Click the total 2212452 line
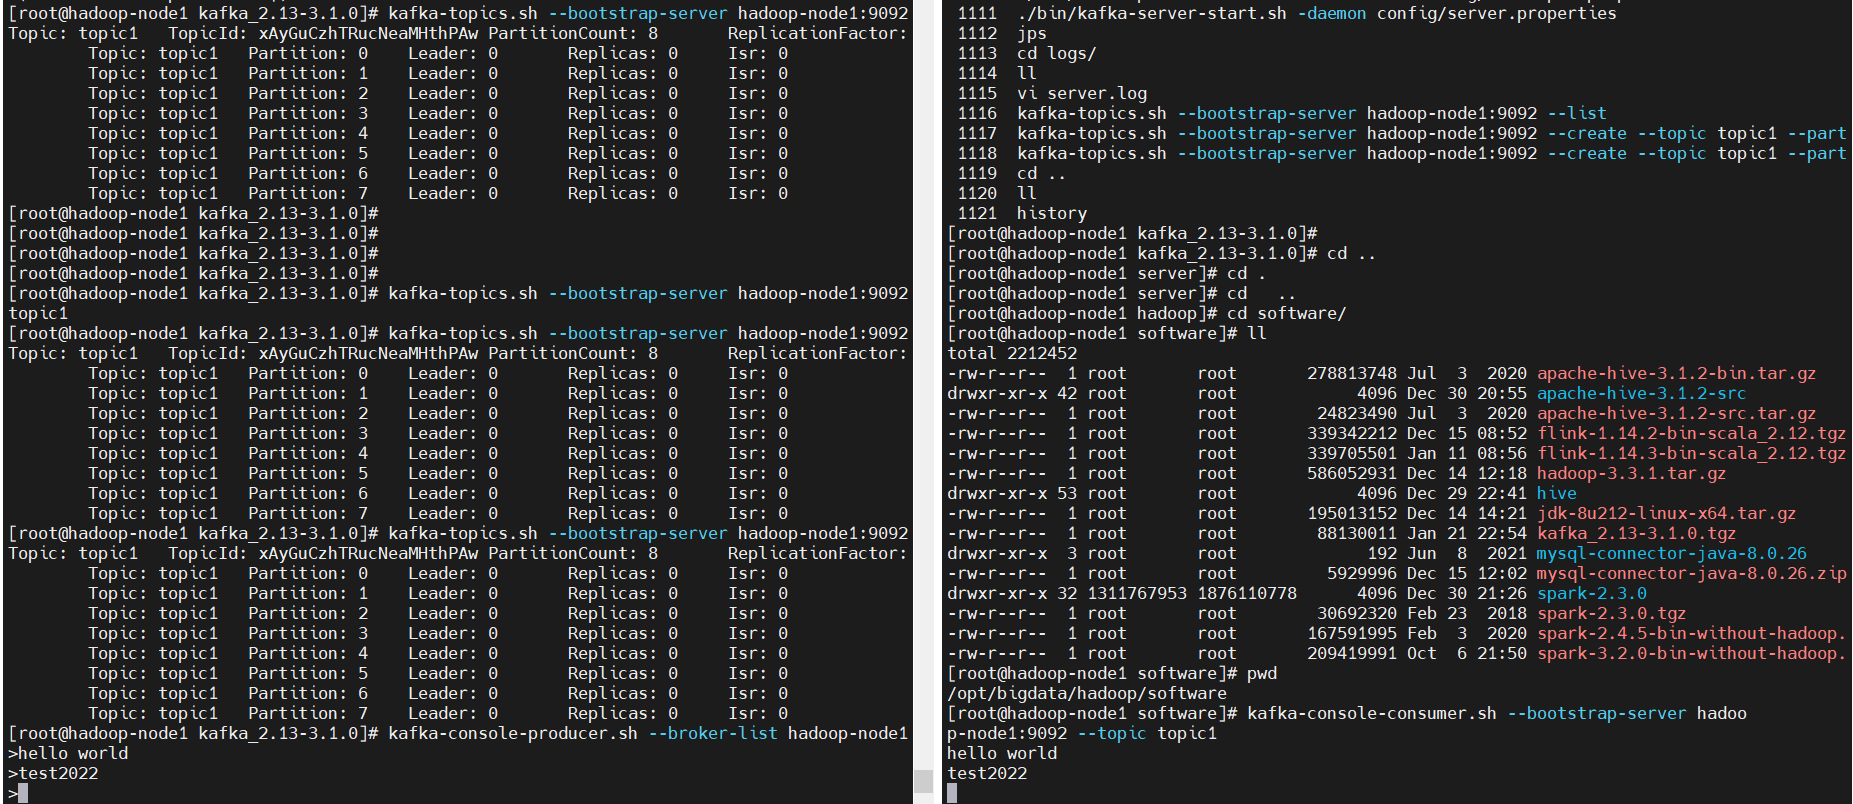This screenshot has height=804, width=1853. [x=1012, y=353]
